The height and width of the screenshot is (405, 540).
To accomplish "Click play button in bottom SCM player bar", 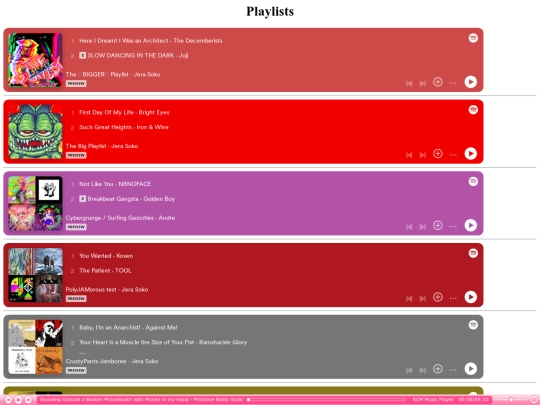I will coord(18,400).
